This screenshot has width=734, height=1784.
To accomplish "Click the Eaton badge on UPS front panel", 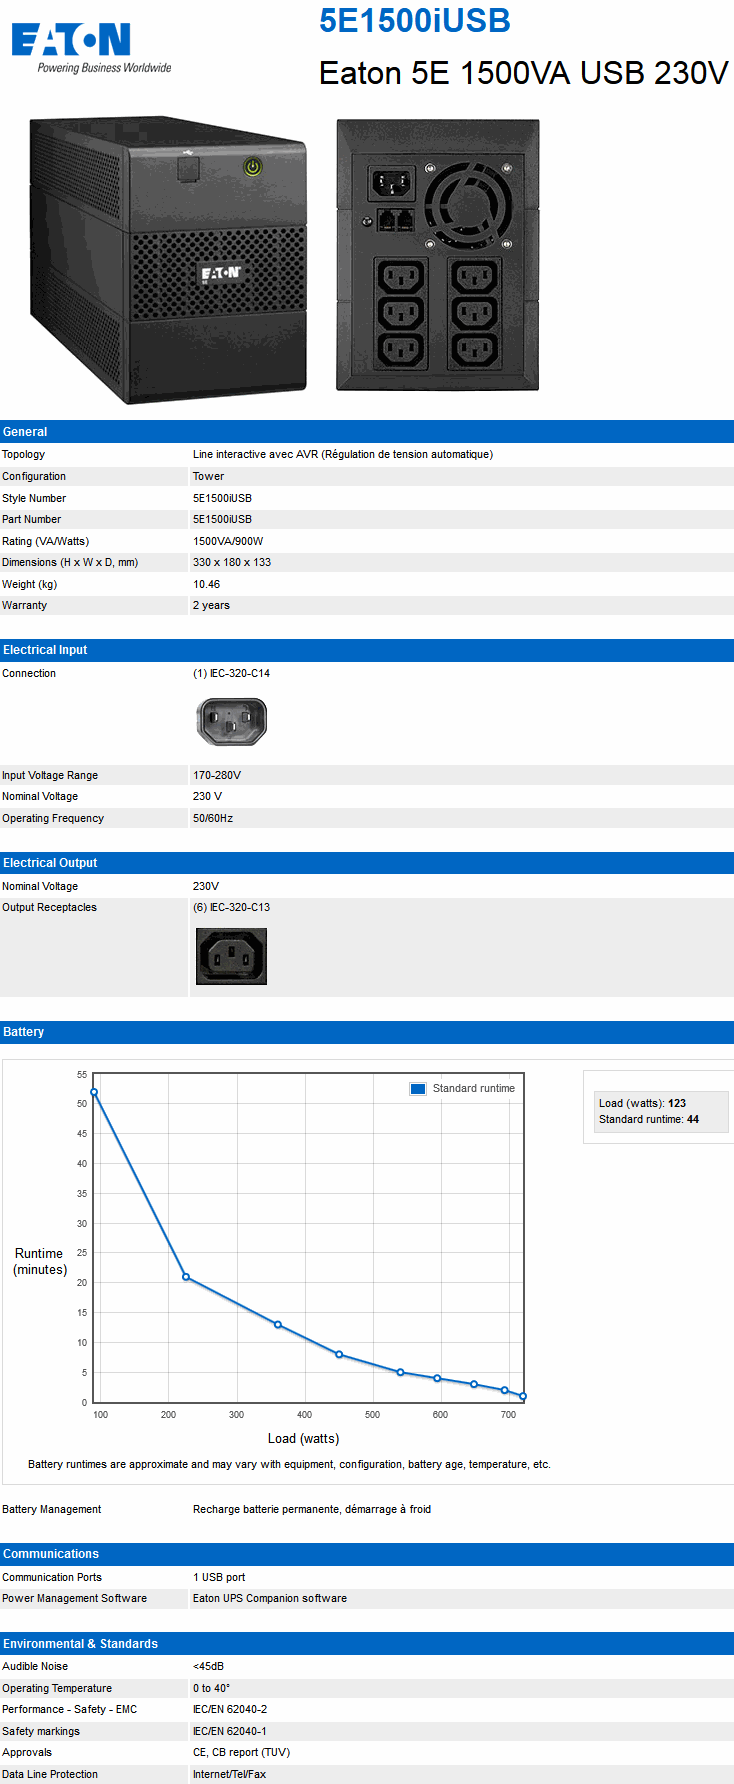I will [x=220, y=273].
